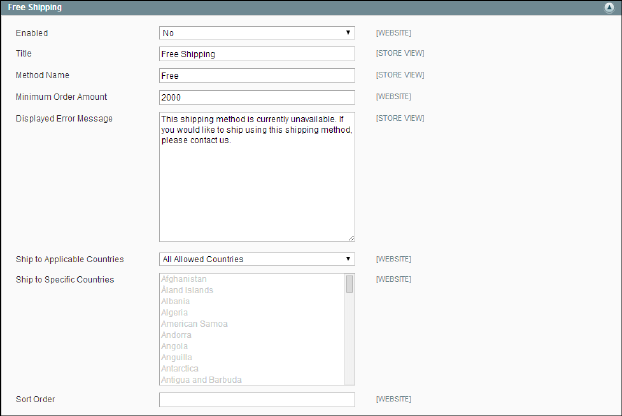
Task: Click the country list scrollbar thumb
Action: tap(349, 284)
